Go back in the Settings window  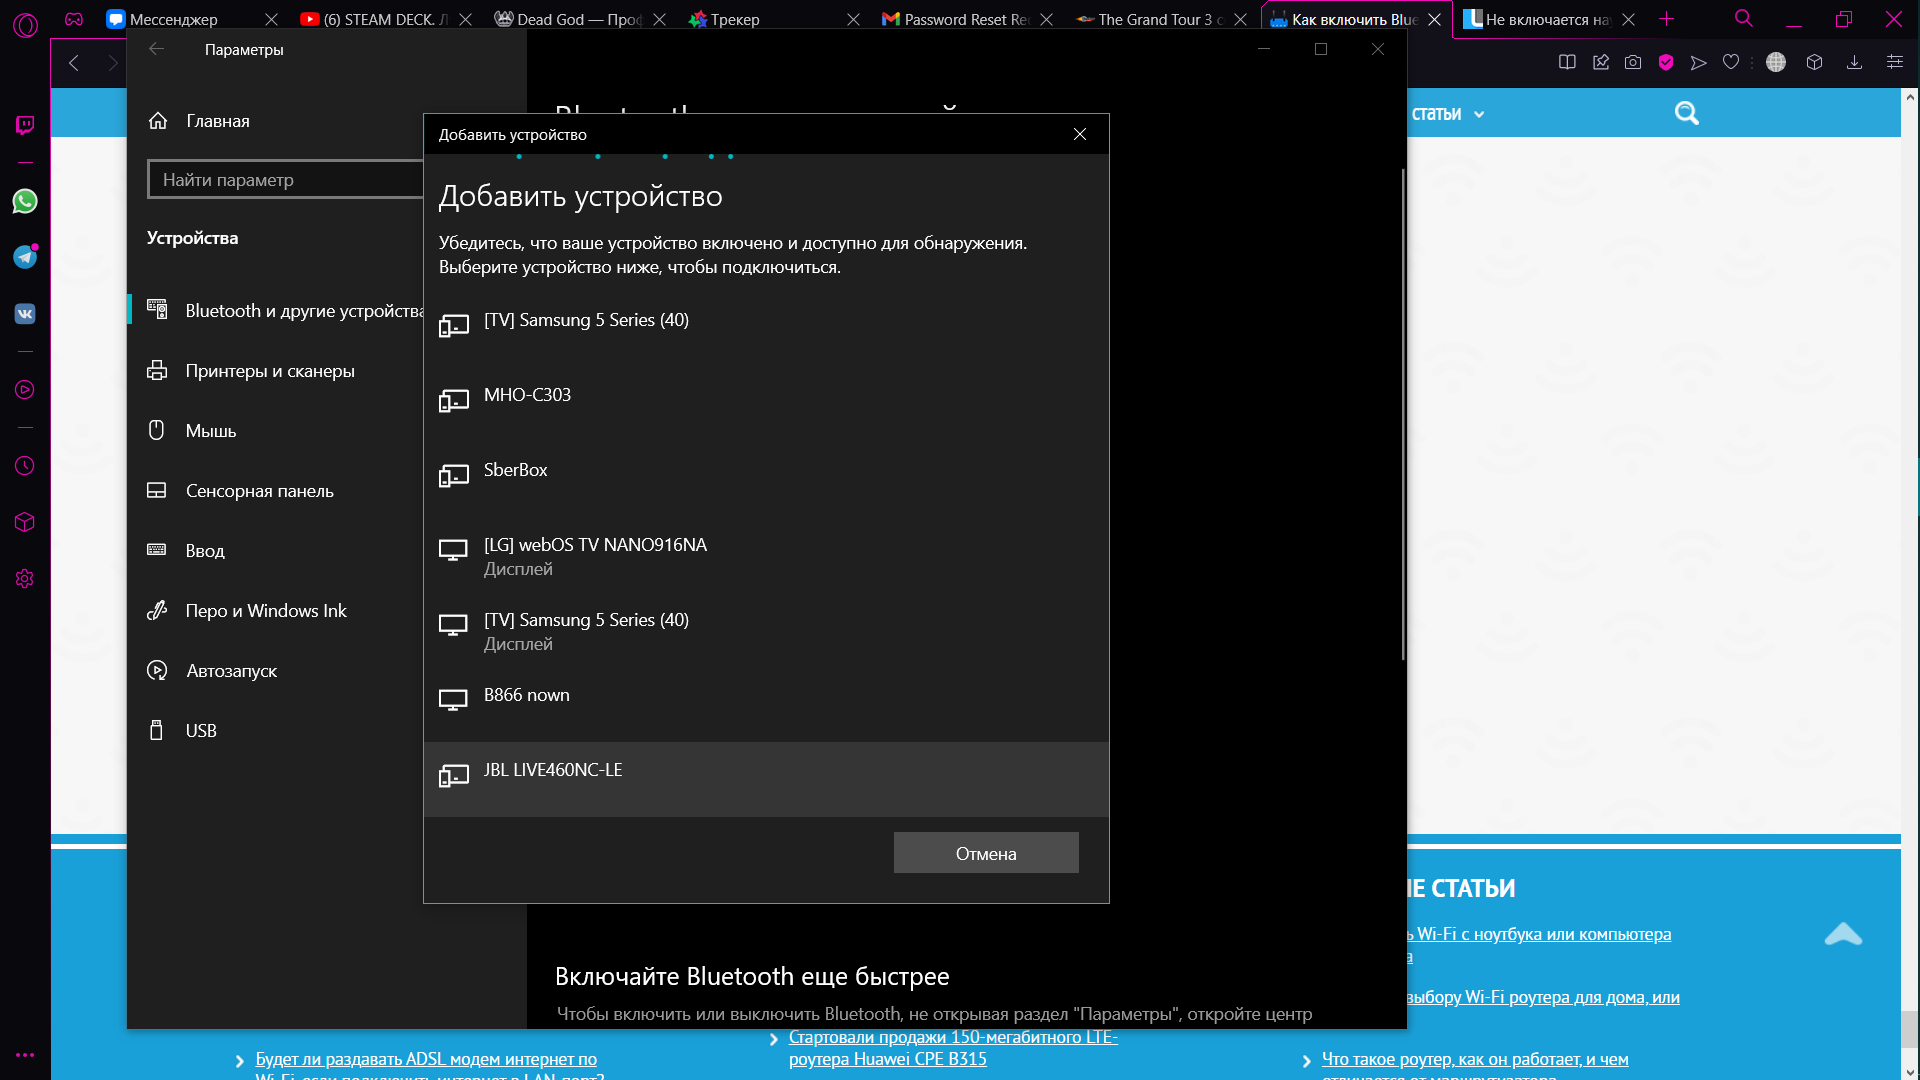(157, 49)
